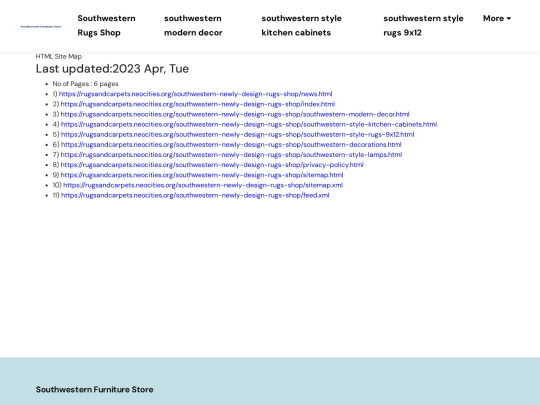This screenshot has width=540, height=405.
Task: Open the sitemap.html link
Action: coord(202,175)
